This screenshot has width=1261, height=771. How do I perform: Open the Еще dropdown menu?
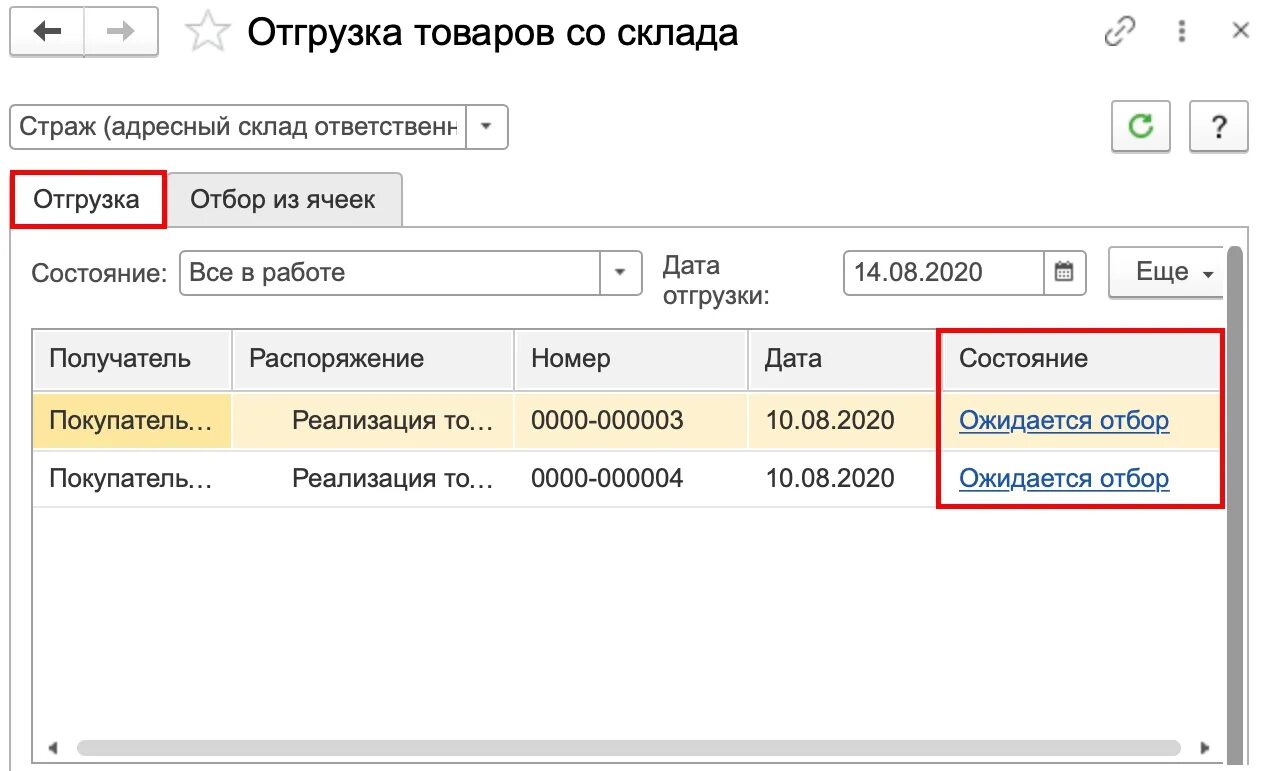(x=1166, y=272)
